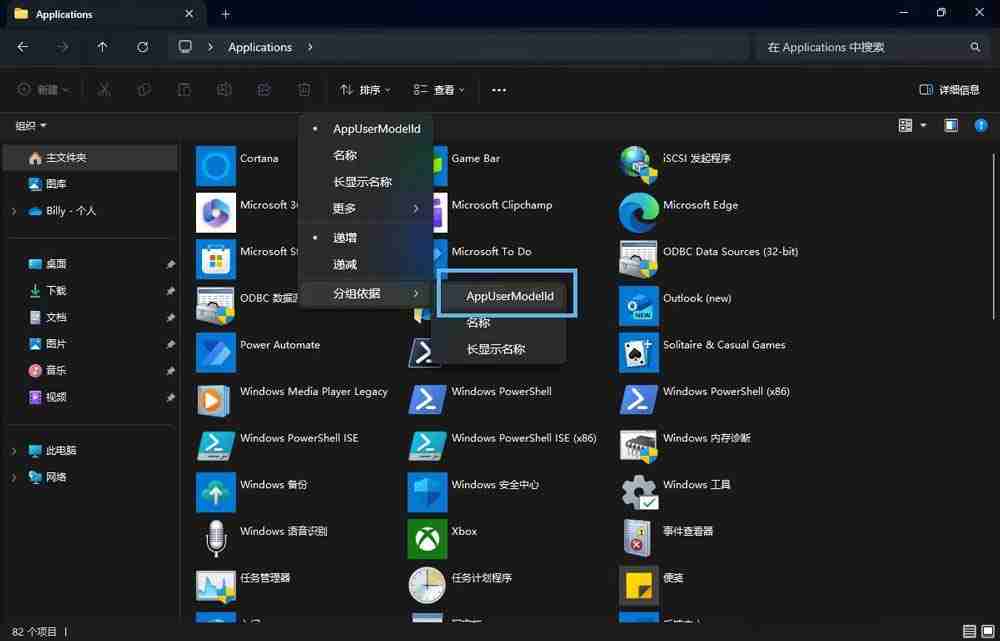Select AppUserModelId in the group-by submenu
Image resolution: width=1000 pixels, height=641 pixels.
[510, 296]
